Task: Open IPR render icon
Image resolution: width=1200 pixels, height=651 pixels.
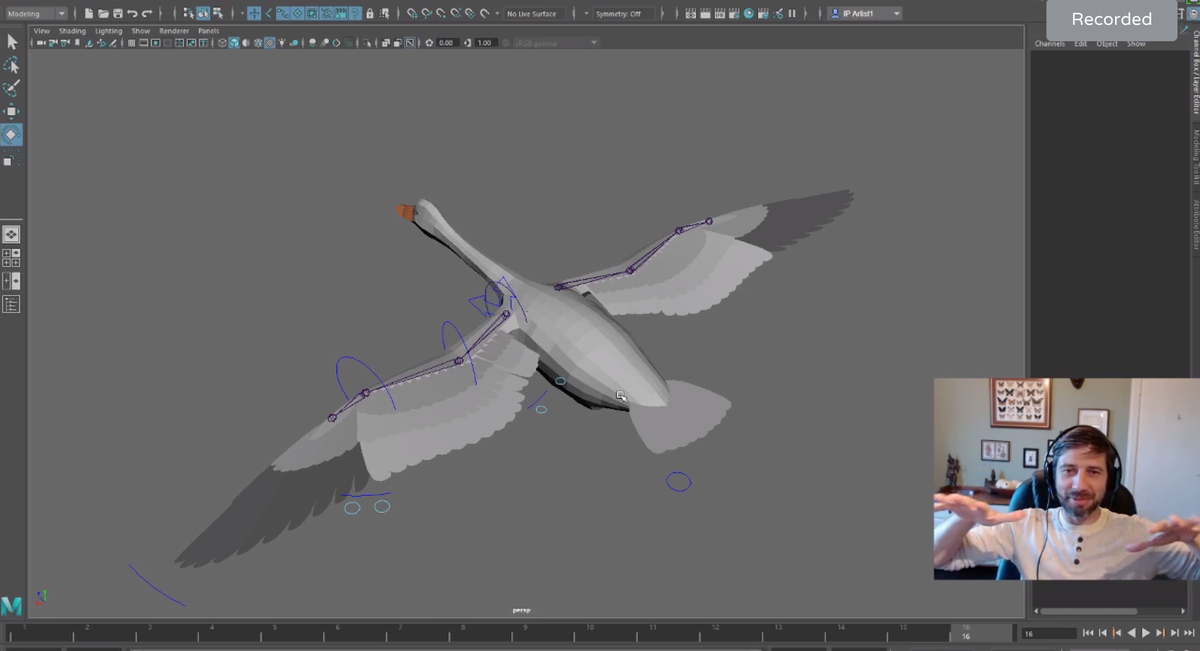Action: [719, 14]
